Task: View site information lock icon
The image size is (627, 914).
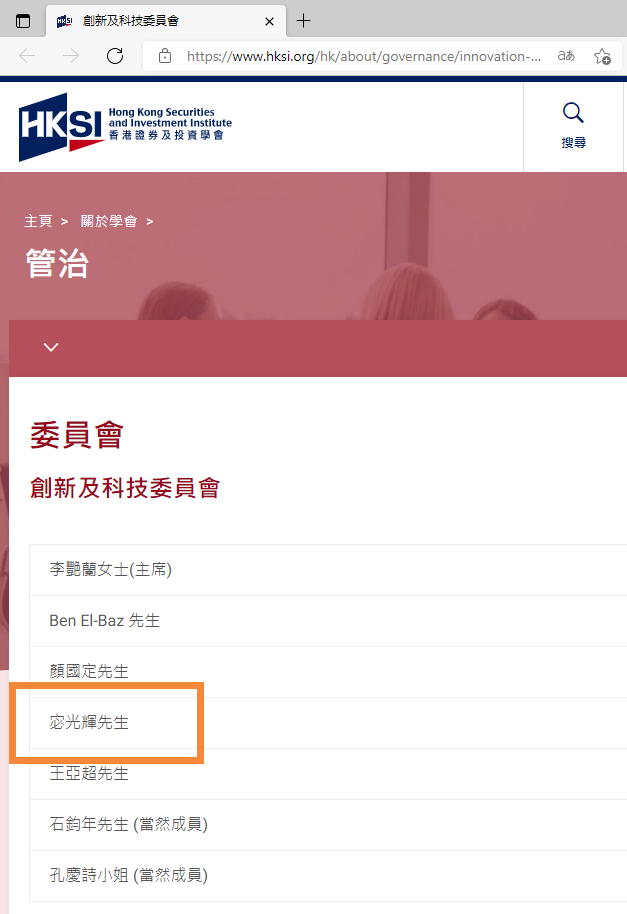Action: 165,56
